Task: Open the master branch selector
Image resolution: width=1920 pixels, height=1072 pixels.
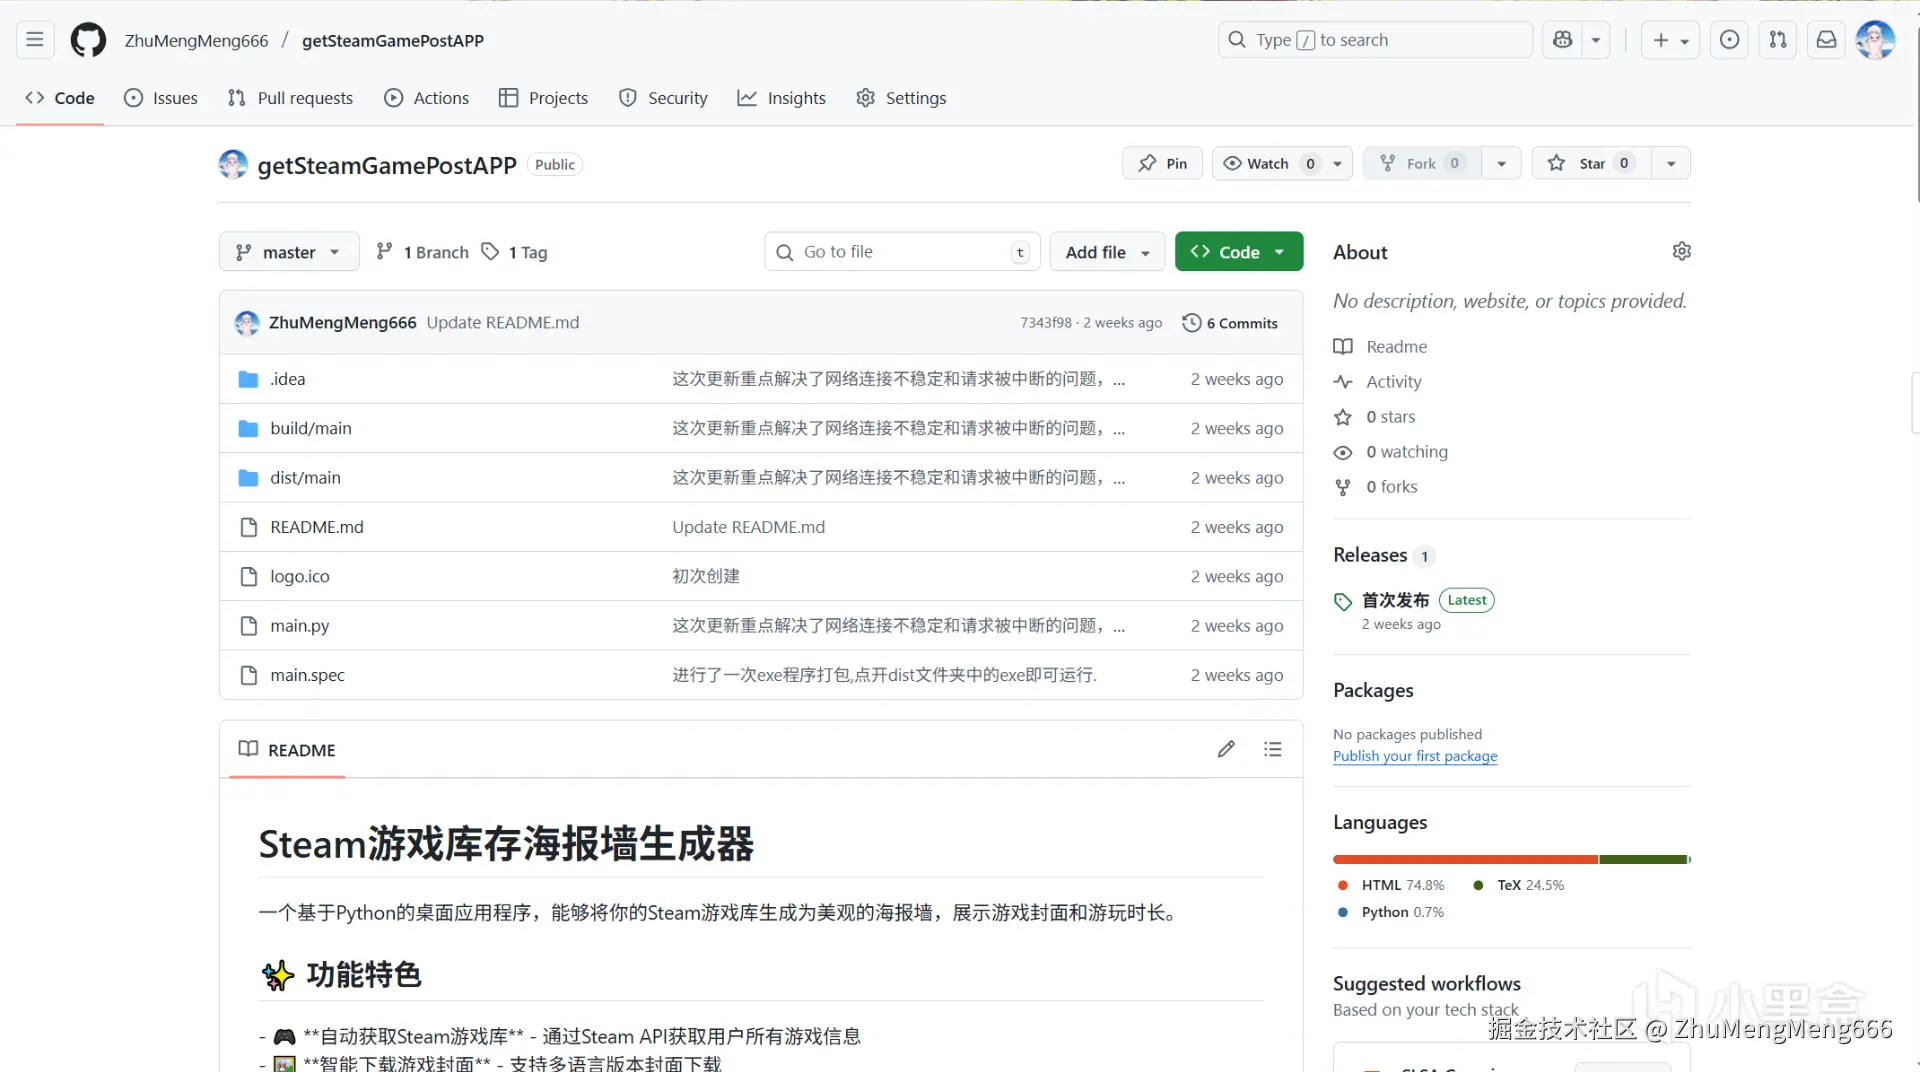Action: (289, 252)
